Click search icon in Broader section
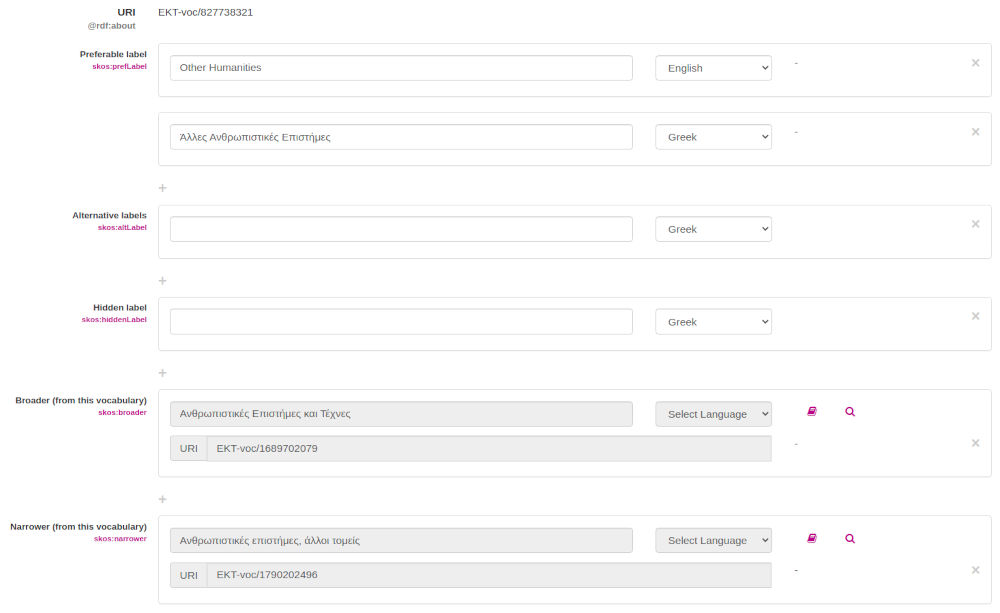 coord(850,411)
